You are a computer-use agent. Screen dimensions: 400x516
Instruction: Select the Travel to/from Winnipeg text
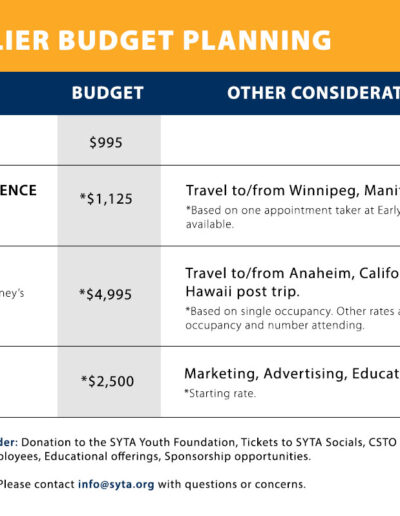pos(293,191)
